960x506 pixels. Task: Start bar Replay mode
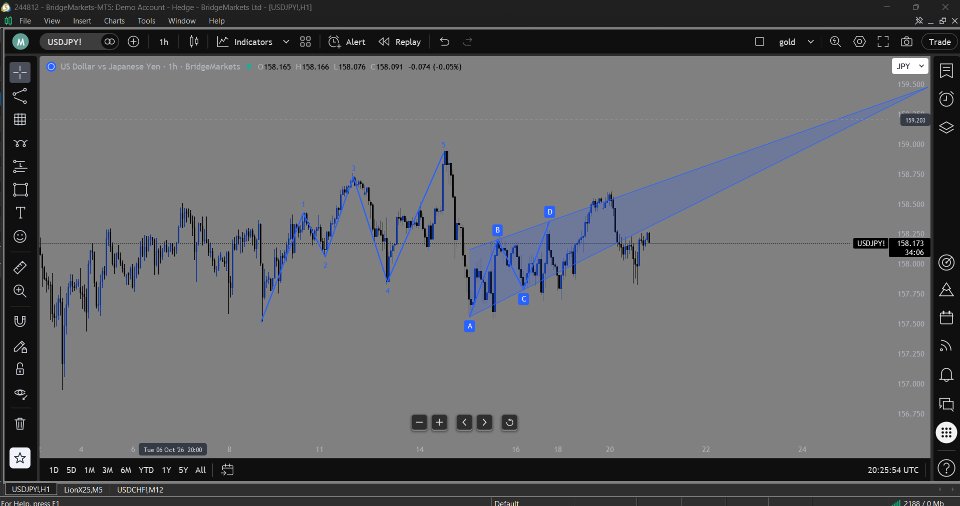coord(400,42)
